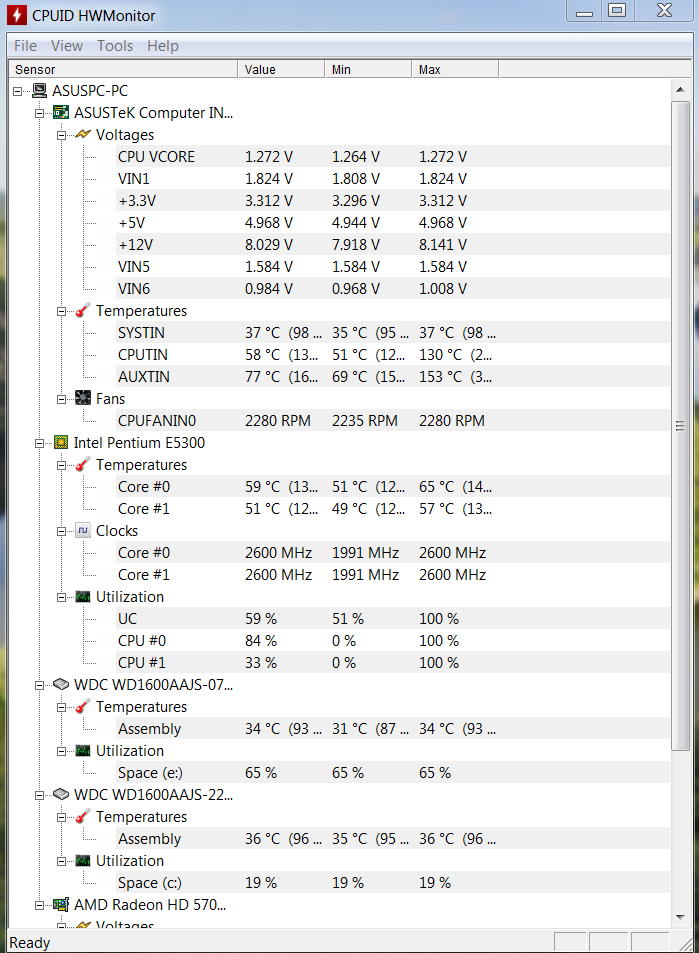
Task: Click the Utilization icon under Intel Pentium
Action: 83,597
